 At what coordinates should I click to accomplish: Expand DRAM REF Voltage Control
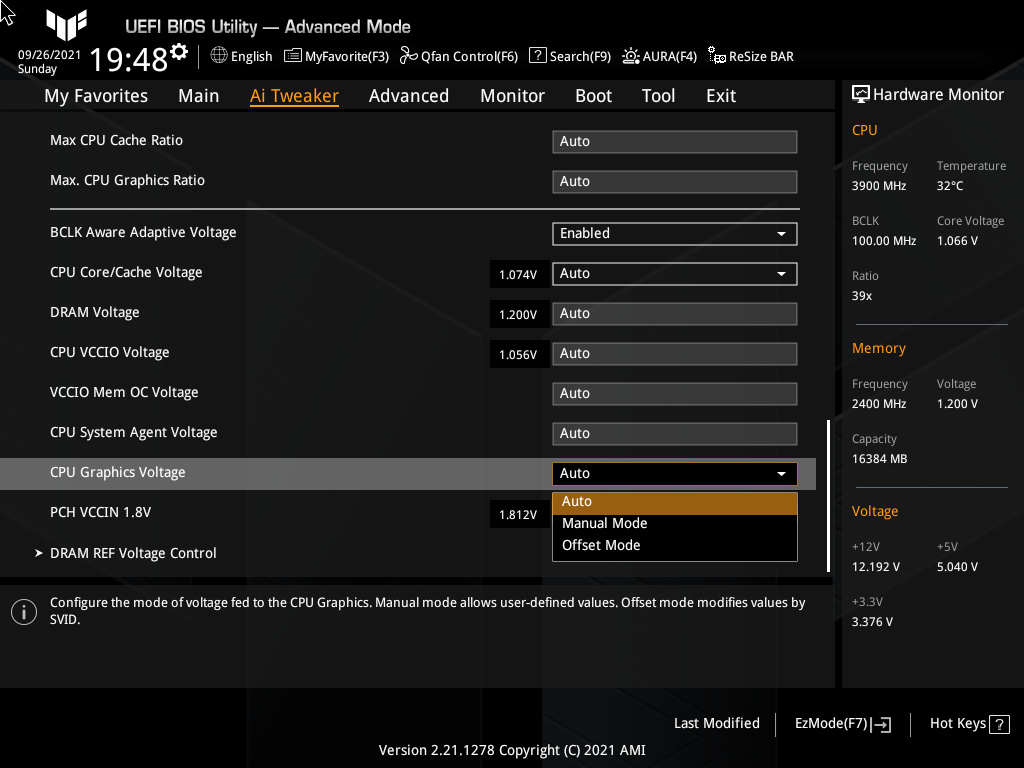point(132,552)
